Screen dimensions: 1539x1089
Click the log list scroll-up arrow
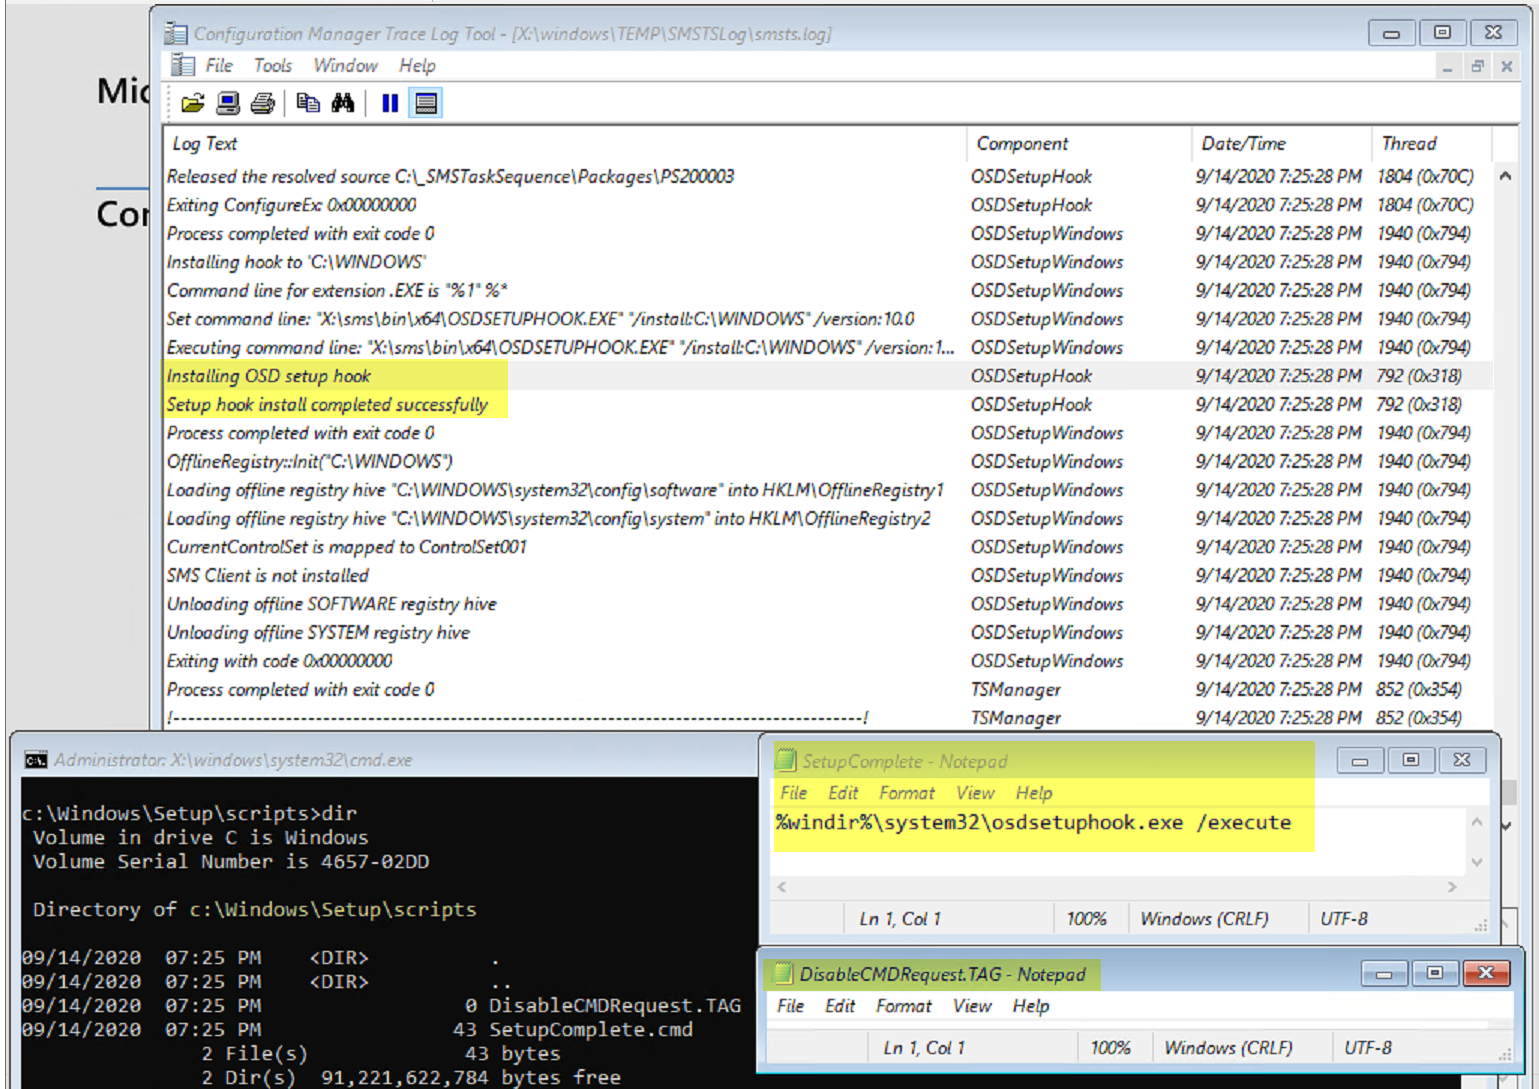point(1505,176)
